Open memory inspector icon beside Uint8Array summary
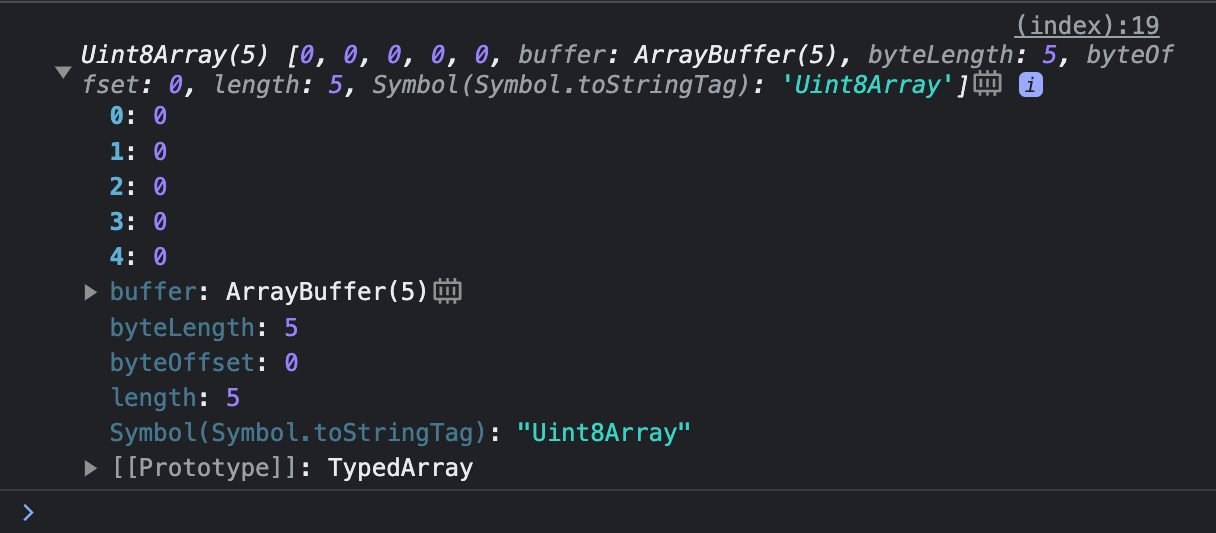Viewport: 1216px width, 533px height. pos(988,85)
